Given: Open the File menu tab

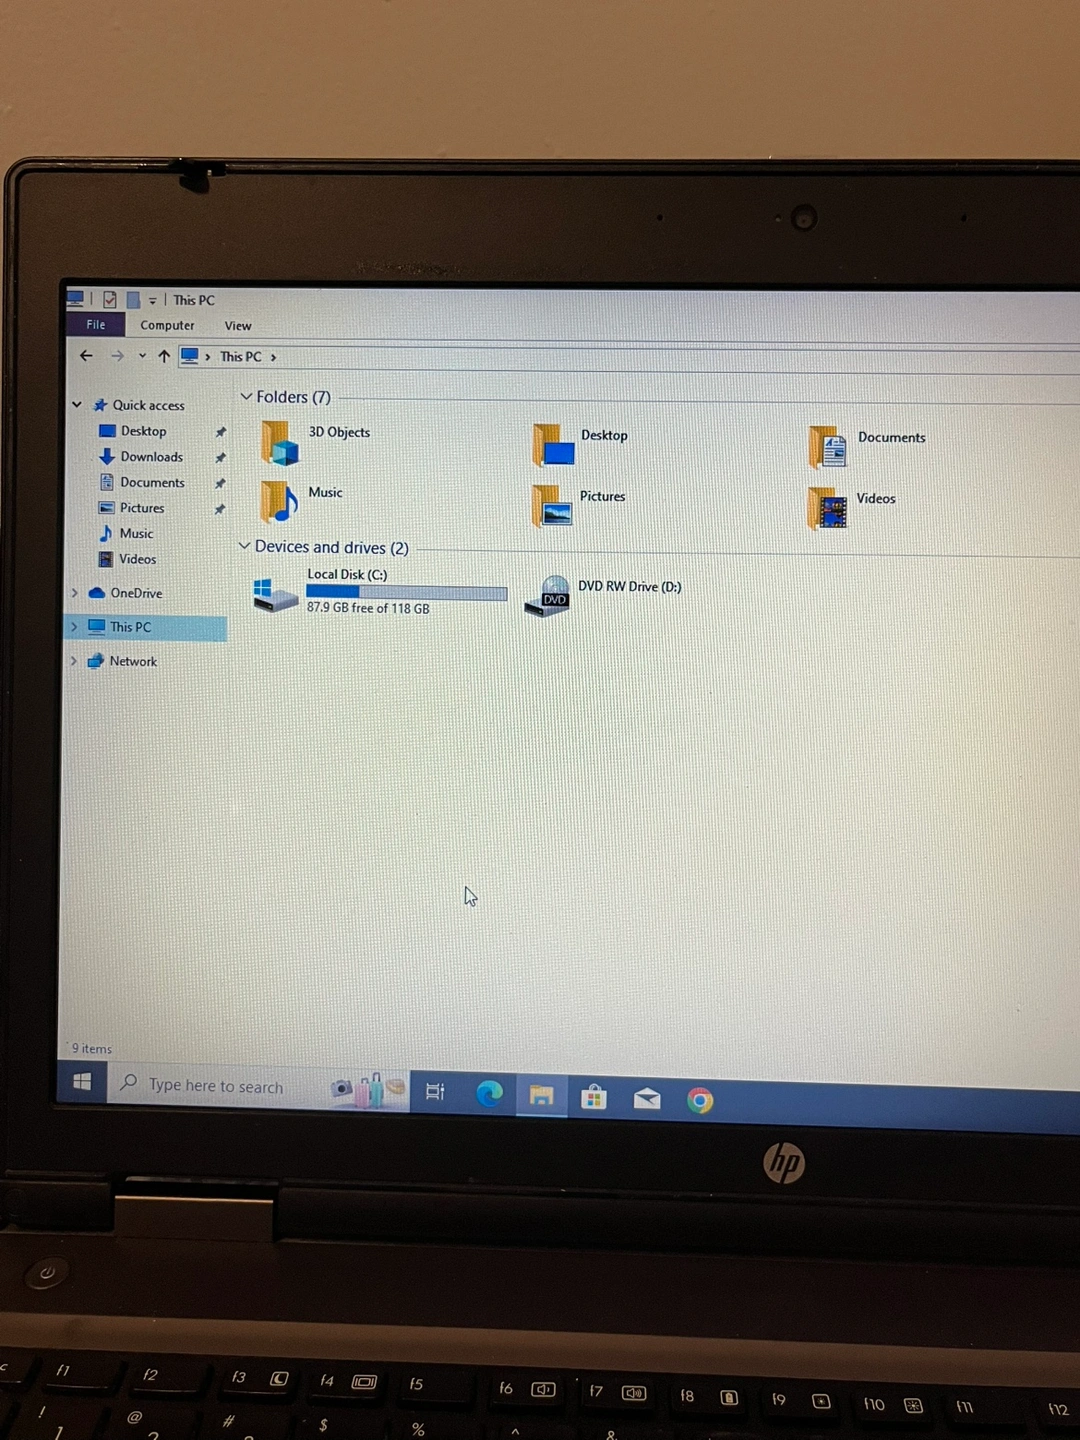Looking at the screenshot, I should (96, 325).
